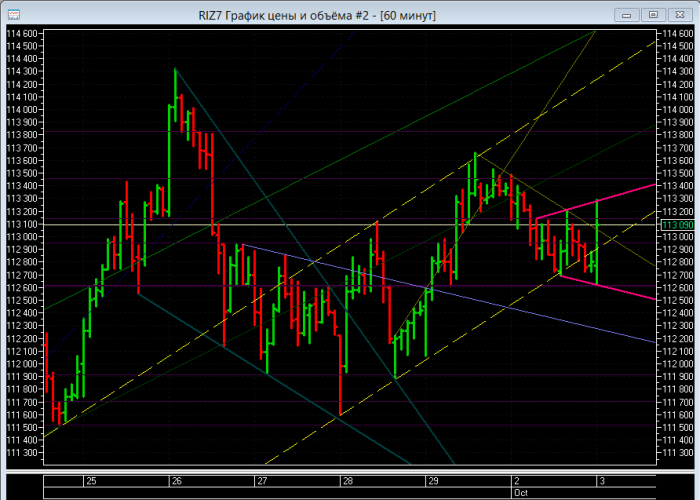Click 113 400 on the left price scale
700x500 pixels.
coord(22,186)
